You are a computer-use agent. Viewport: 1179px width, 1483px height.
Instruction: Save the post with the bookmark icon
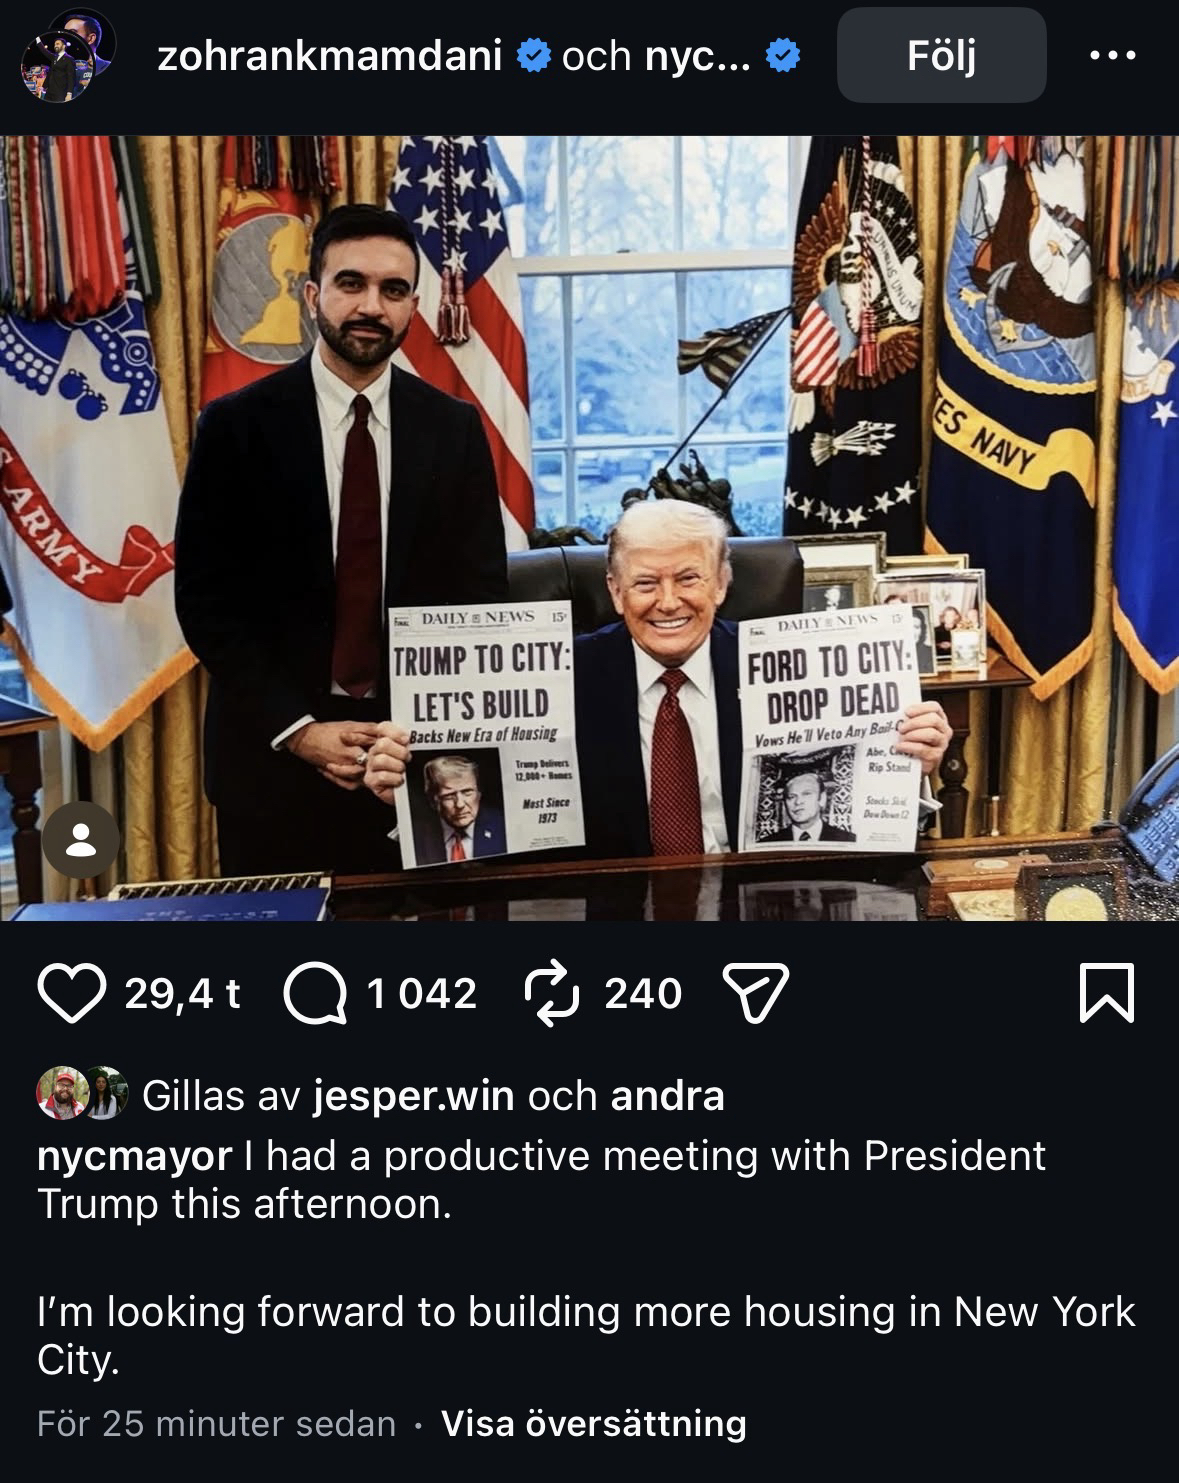click(1107, 993)
